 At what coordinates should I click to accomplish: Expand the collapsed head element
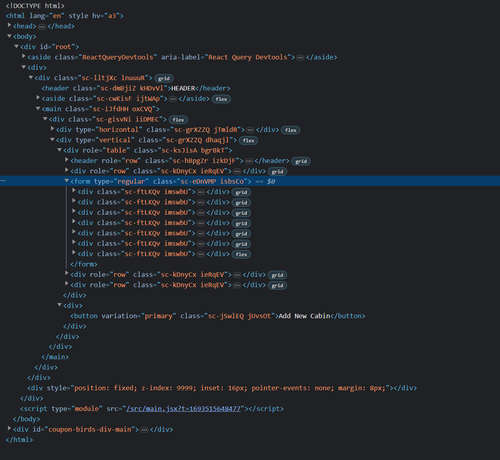pos(9,25)
